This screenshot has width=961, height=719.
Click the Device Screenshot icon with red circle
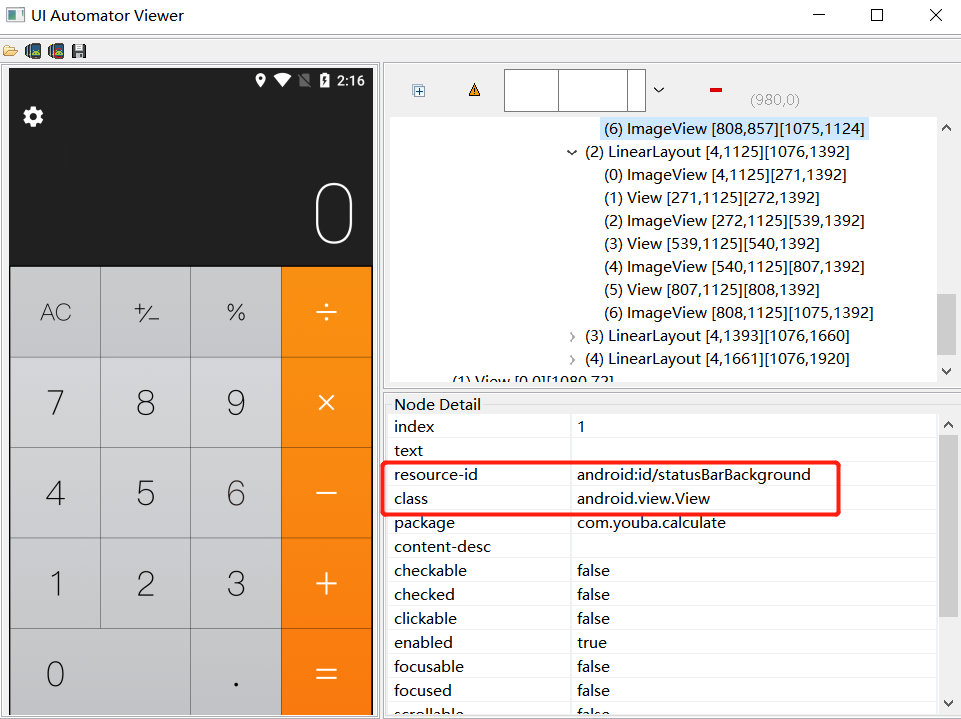[56, 50]
